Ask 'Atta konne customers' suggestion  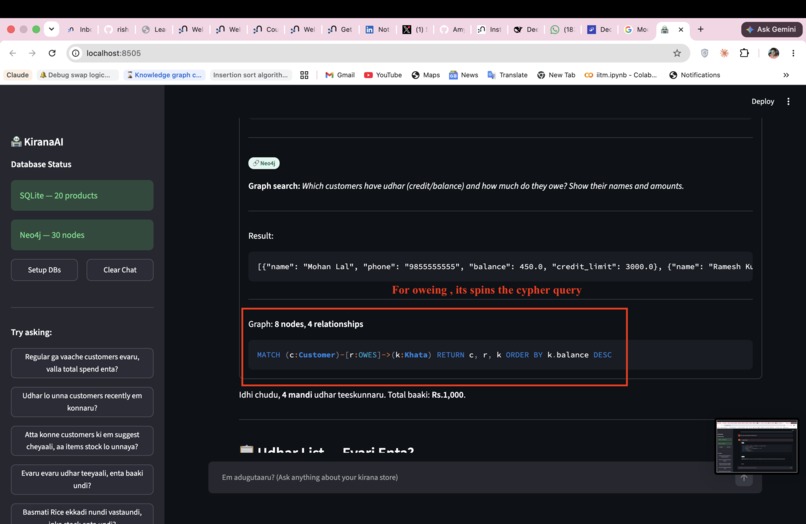click(x=82, y=441)
